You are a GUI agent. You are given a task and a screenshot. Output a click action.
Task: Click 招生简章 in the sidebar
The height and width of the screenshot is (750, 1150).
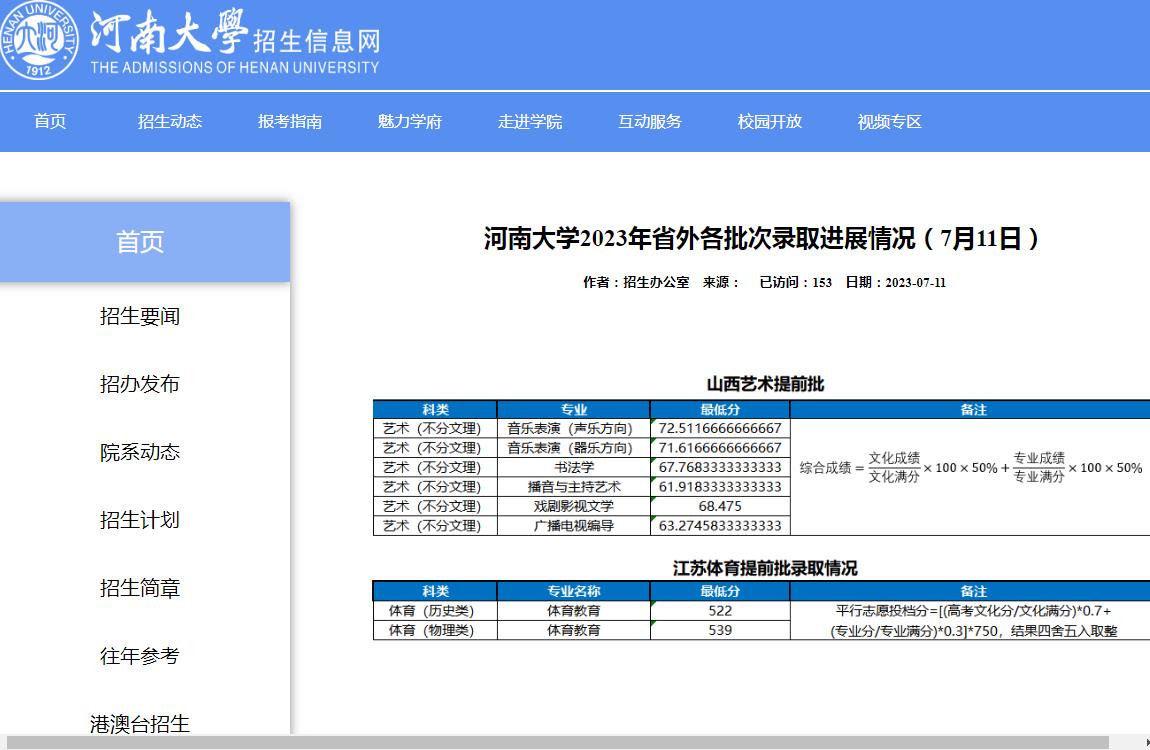(x=139, y=588)
